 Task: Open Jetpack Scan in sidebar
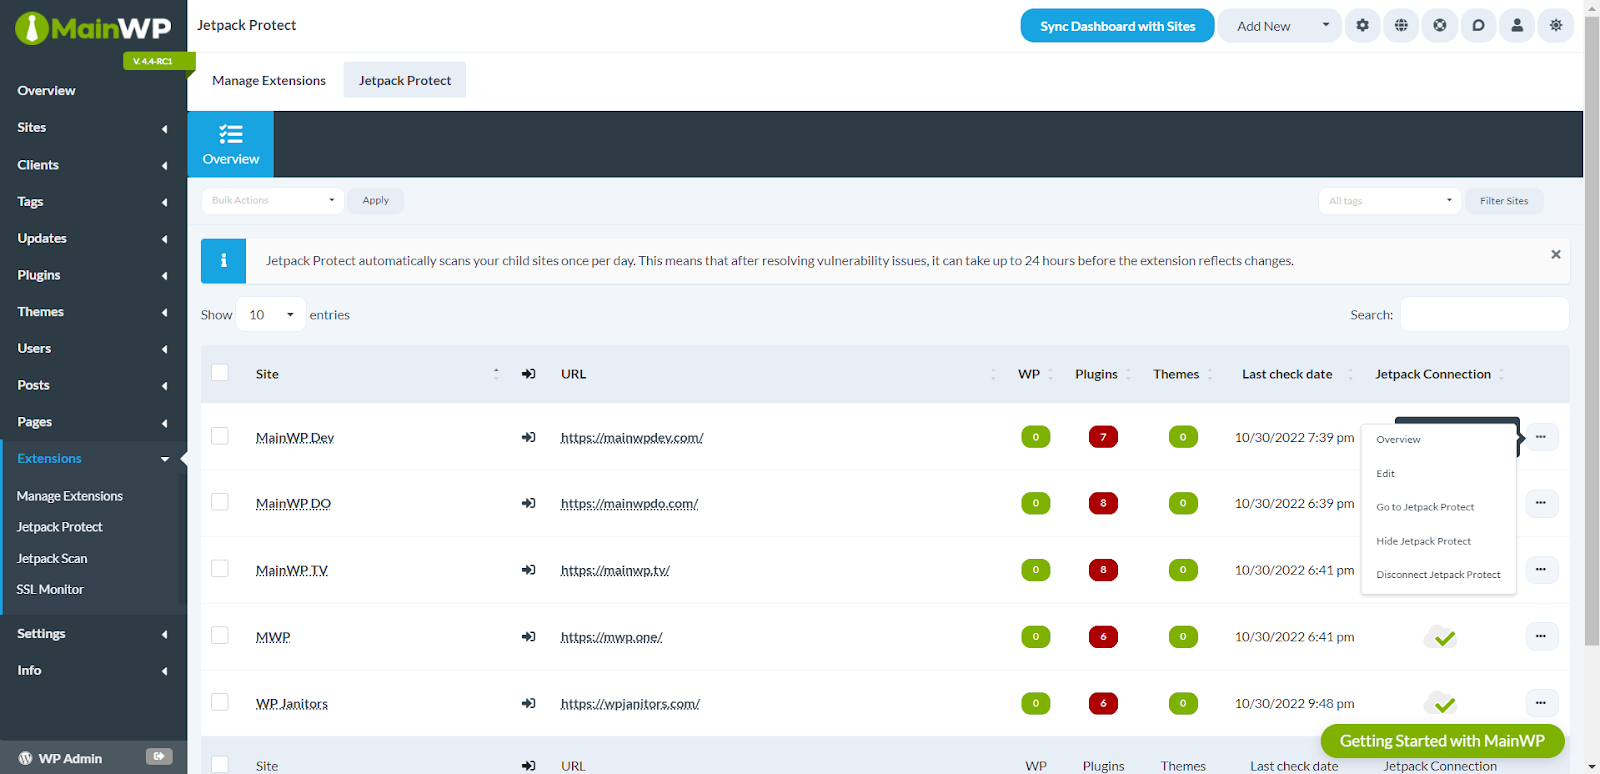coord(52,558)
